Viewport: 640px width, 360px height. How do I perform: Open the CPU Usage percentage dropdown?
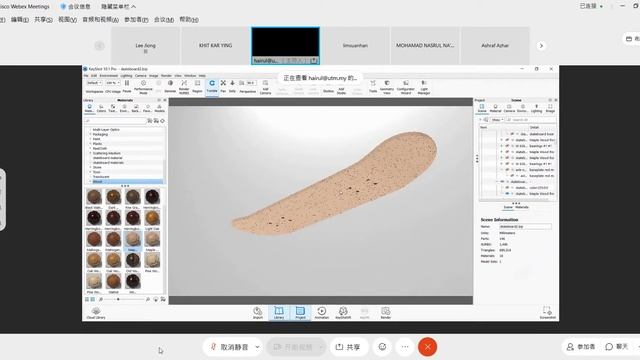point(112,83)
